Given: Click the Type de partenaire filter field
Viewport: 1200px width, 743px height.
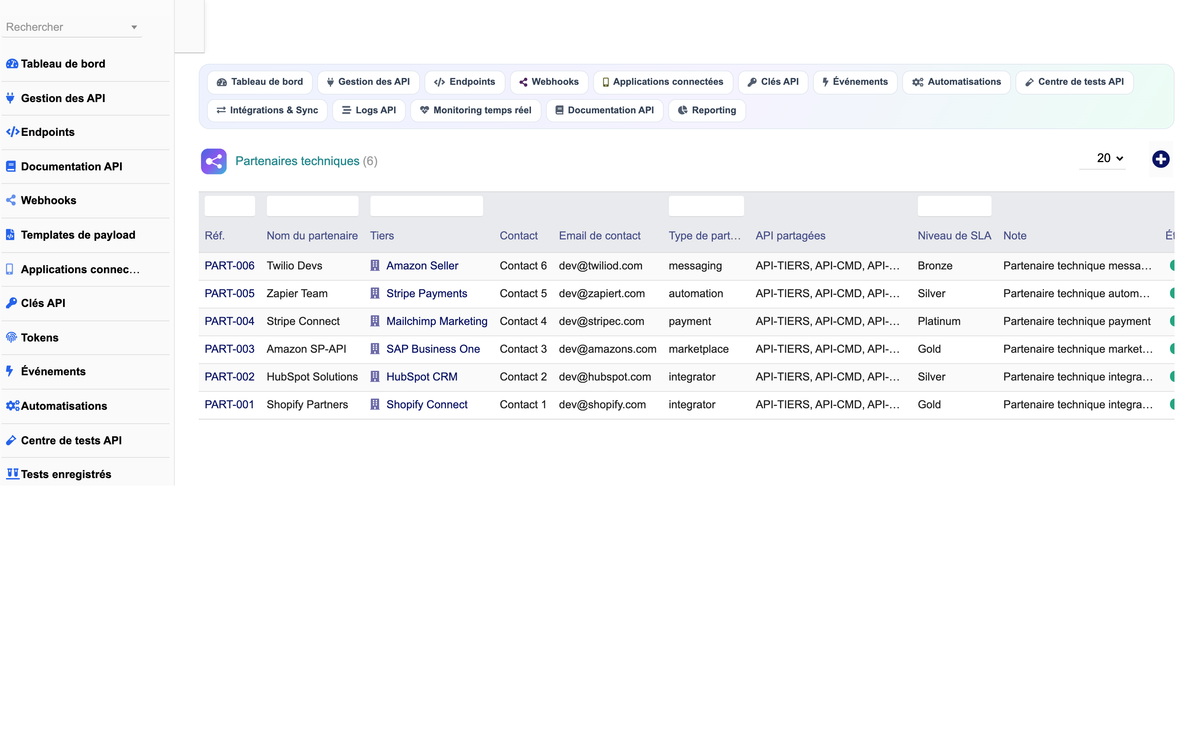Looking at the screenshot, I should tap(706, 206).
